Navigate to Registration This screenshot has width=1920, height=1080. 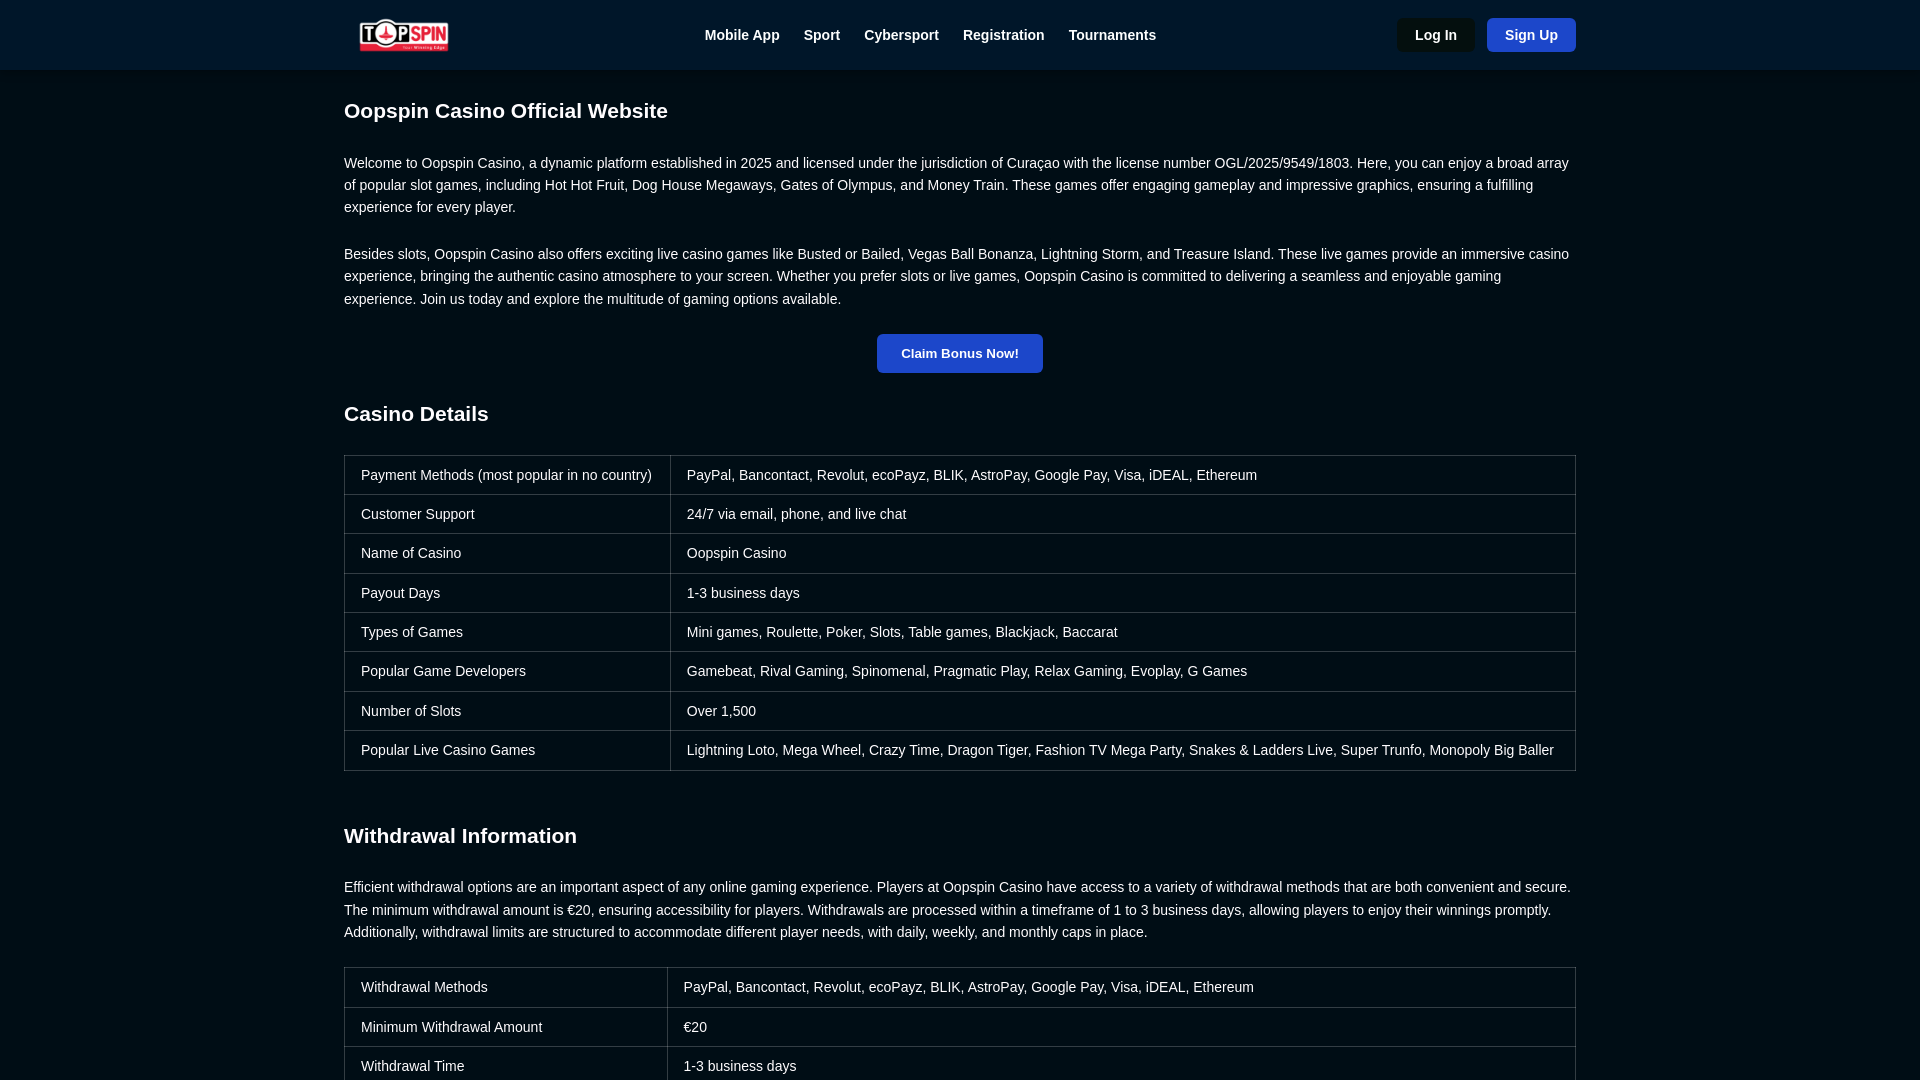(x=1003, y=35)
